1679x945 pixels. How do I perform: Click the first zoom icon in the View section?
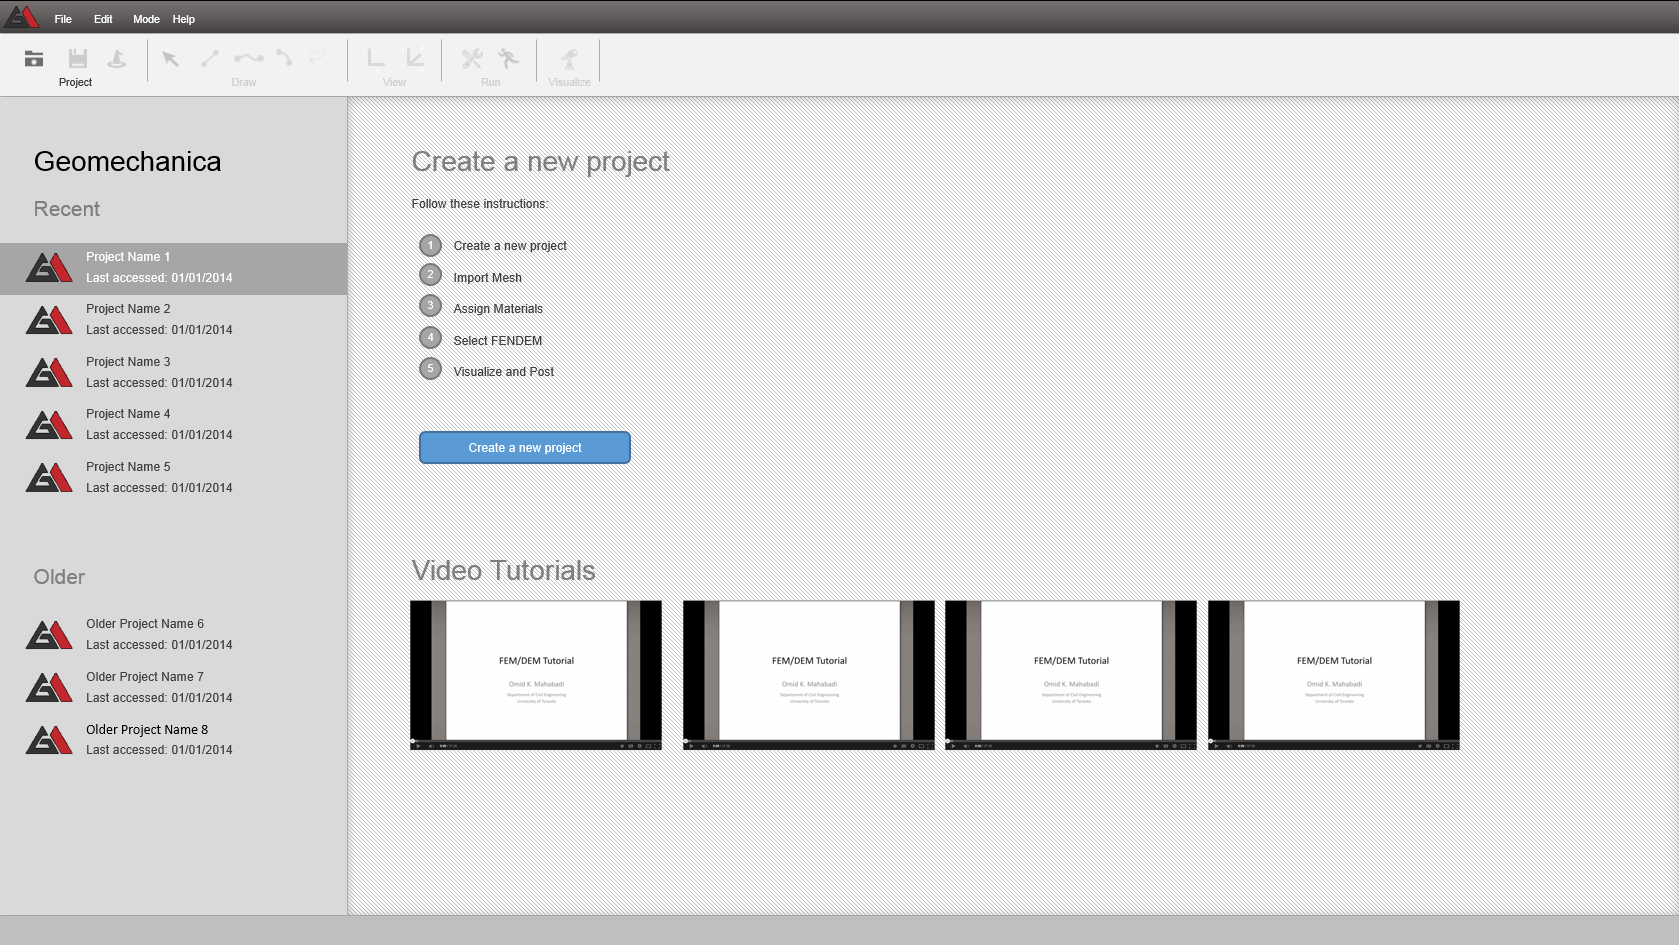pyautogui.click(x=377, y=60)
